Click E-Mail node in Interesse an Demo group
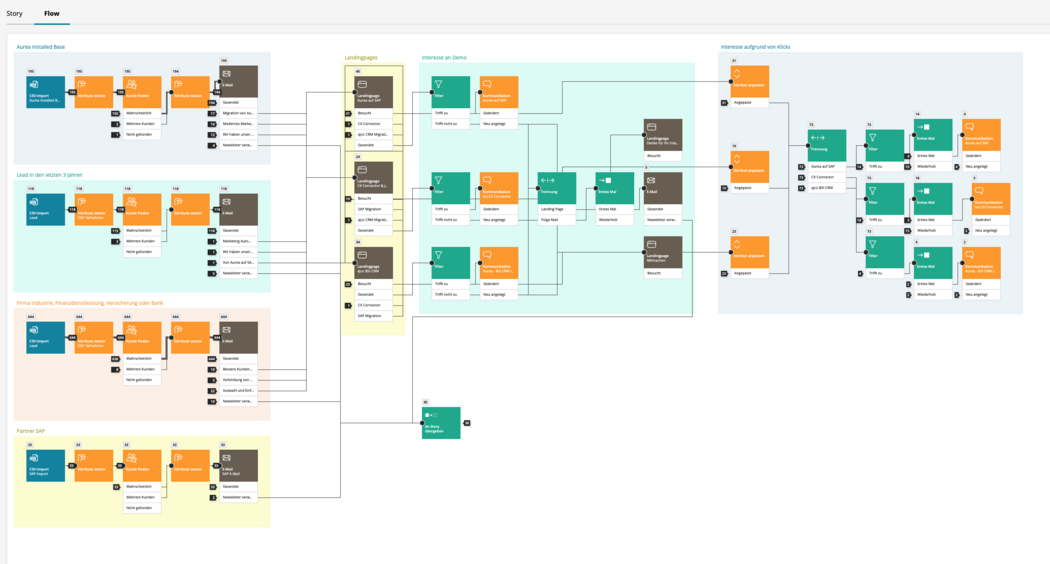The image size is (1050, 564). [663, 188]
